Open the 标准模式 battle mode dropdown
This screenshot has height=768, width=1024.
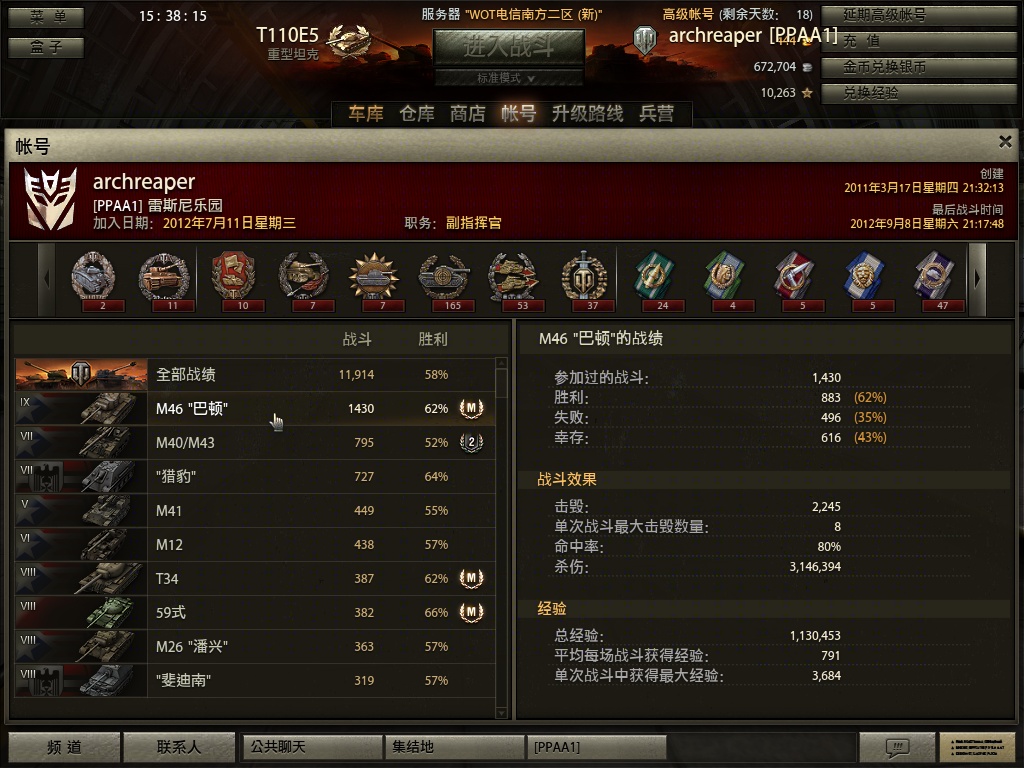click(x=508, y=78)
